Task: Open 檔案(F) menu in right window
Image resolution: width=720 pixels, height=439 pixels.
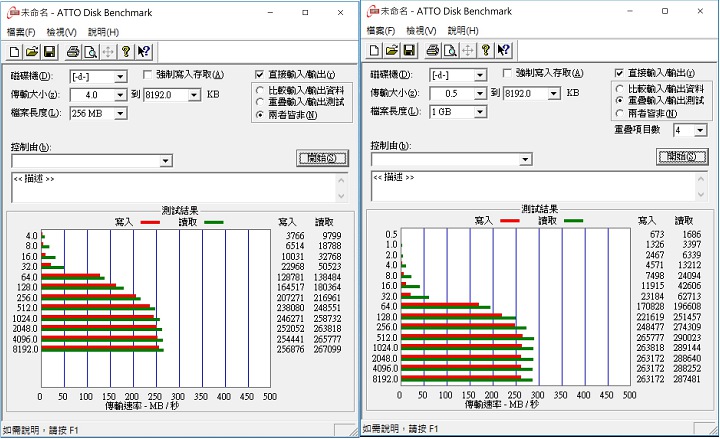Action: 381,31
